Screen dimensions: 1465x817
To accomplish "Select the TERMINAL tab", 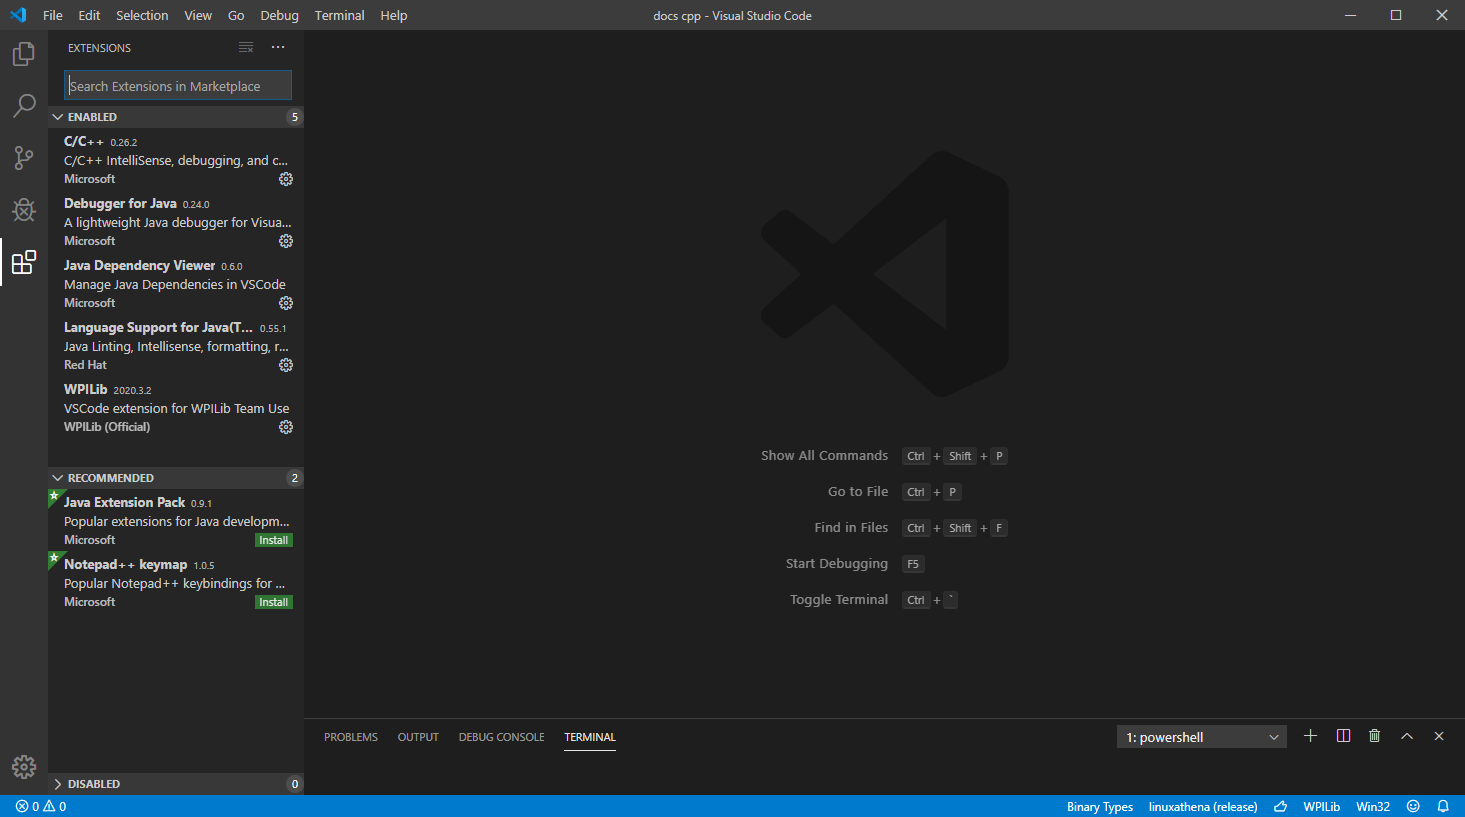I will tap(590, 737).
